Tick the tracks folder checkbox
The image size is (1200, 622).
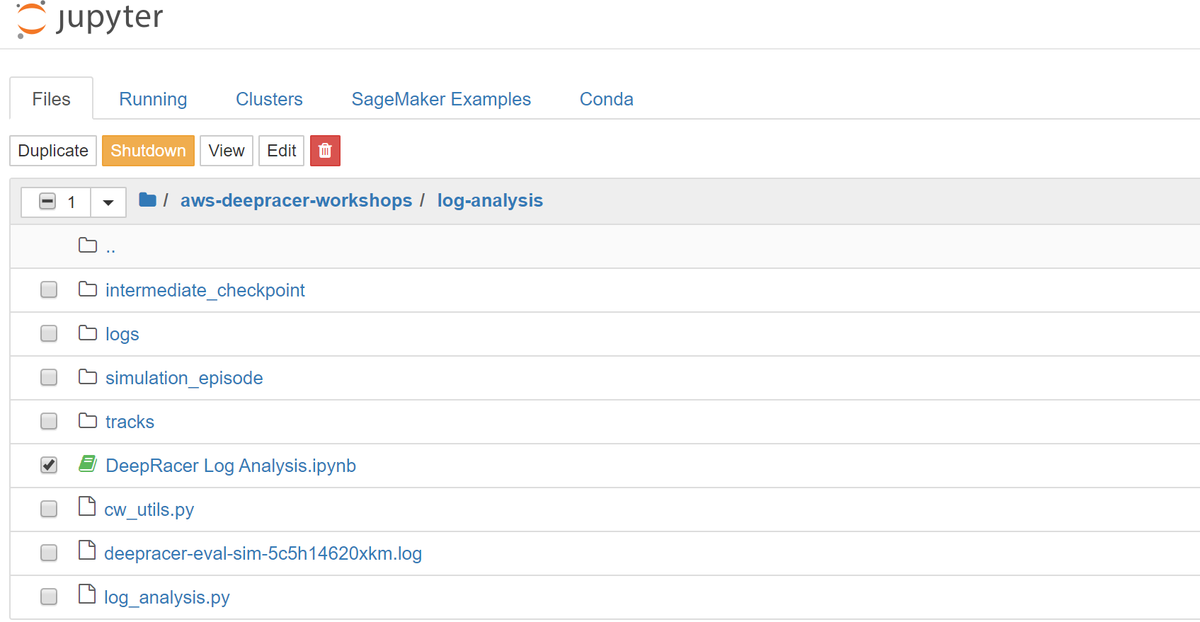48,422
